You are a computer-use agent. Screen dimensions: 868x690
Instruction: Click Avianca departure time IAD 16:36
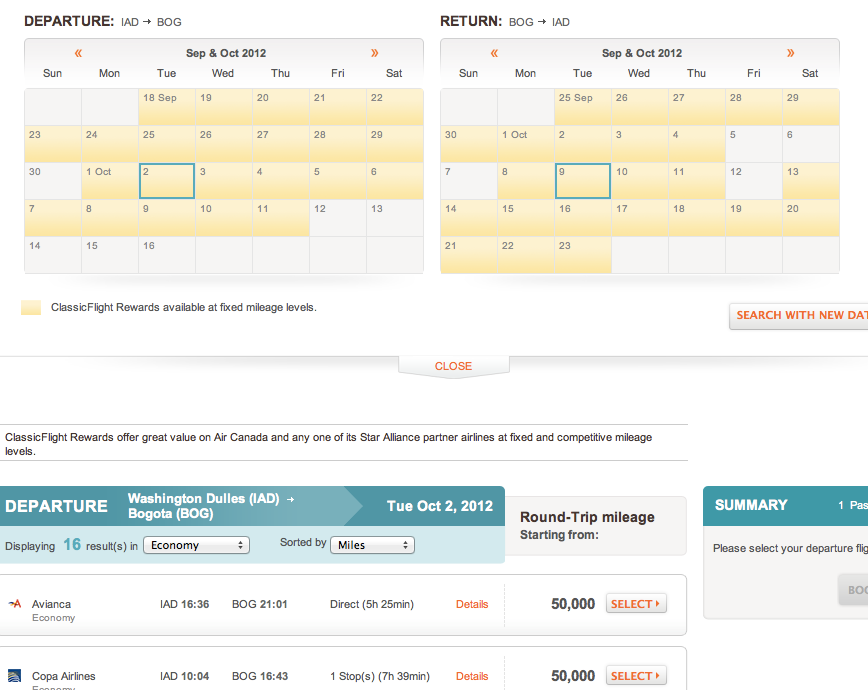coord(184,604)
